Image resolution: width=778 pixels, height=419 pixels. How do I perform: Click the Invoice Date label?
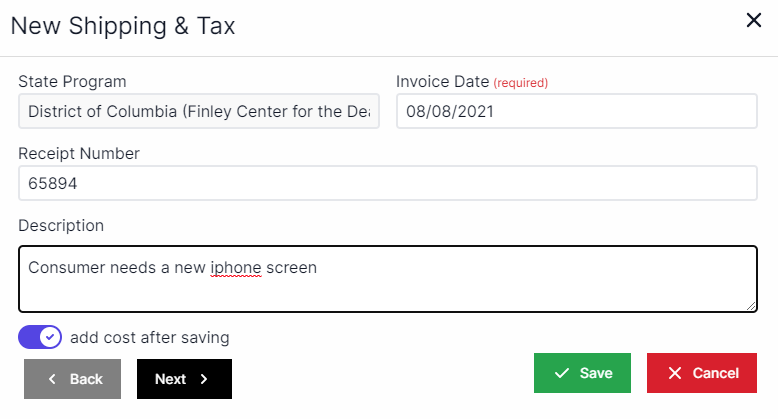point(442,82)
